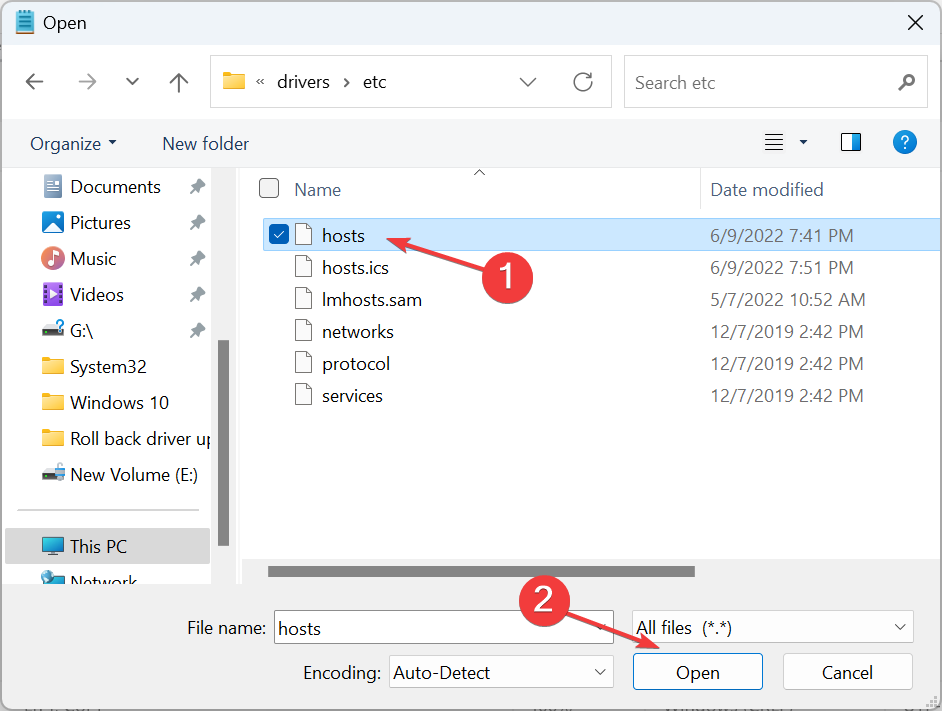Unpin Documents using its pin icon

tap(197, 187)
